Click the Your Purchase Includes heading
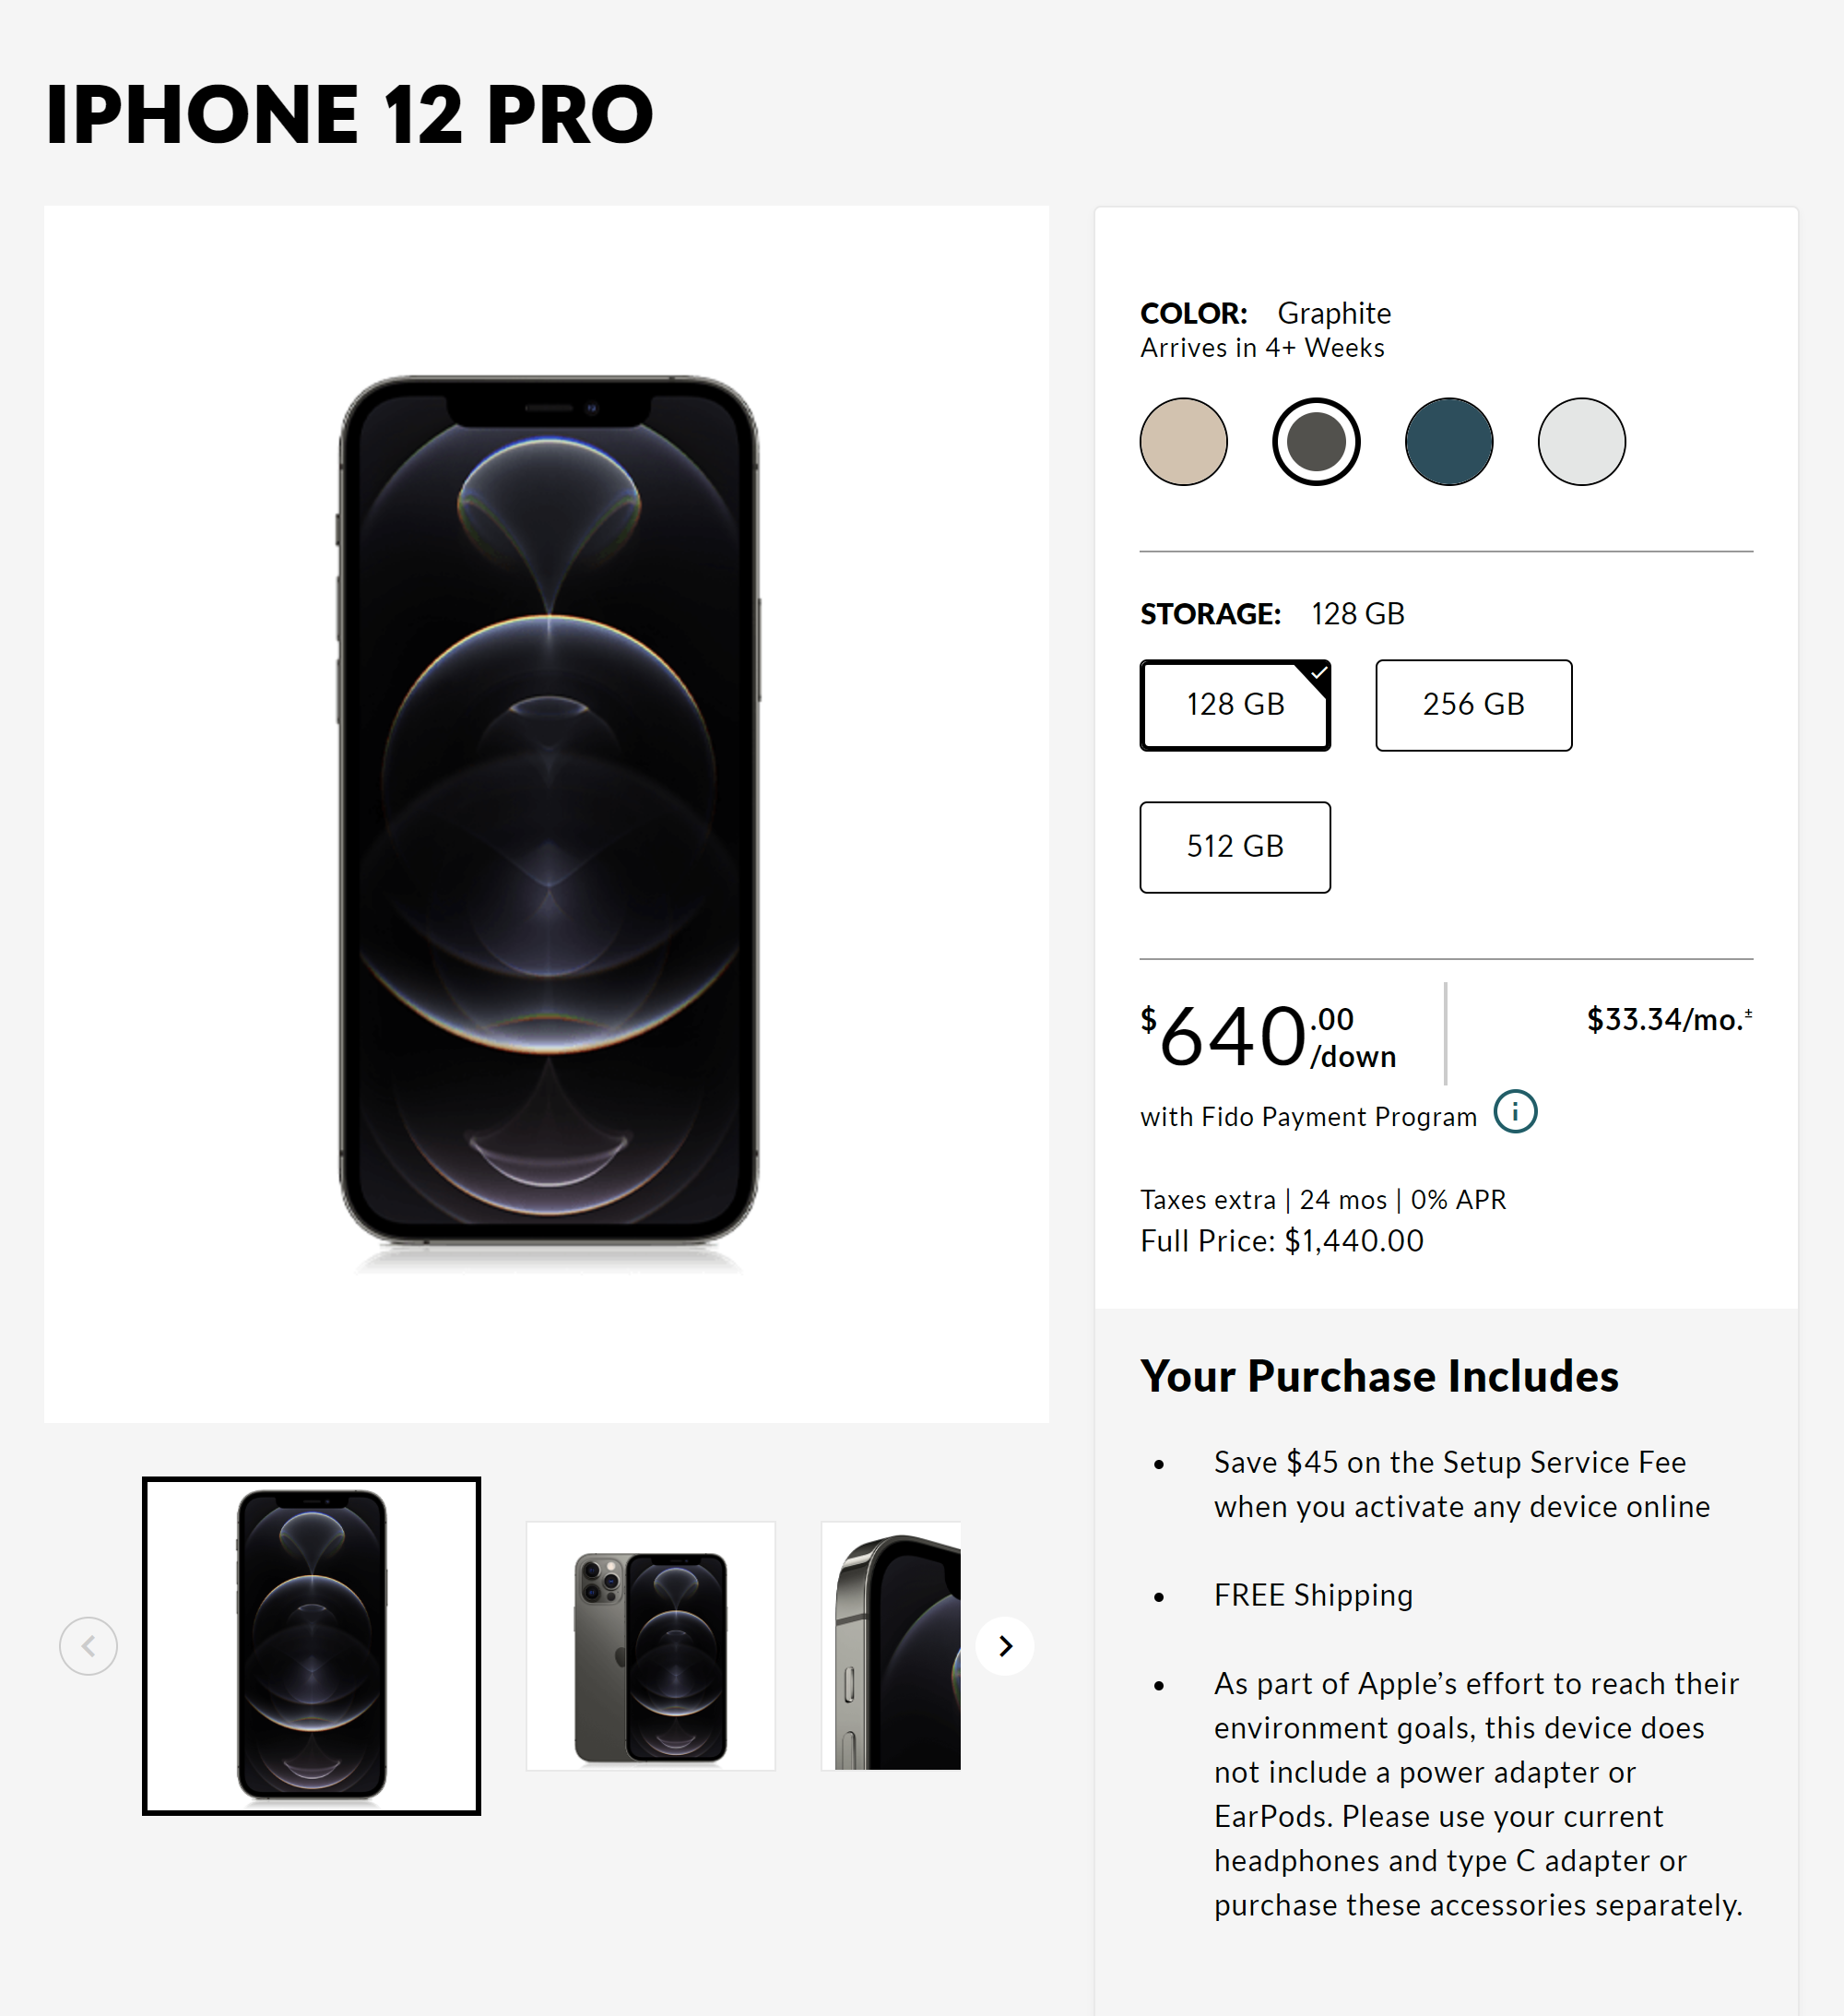Screen dimensions: 1844x2016 [x=1379, y=1376]
